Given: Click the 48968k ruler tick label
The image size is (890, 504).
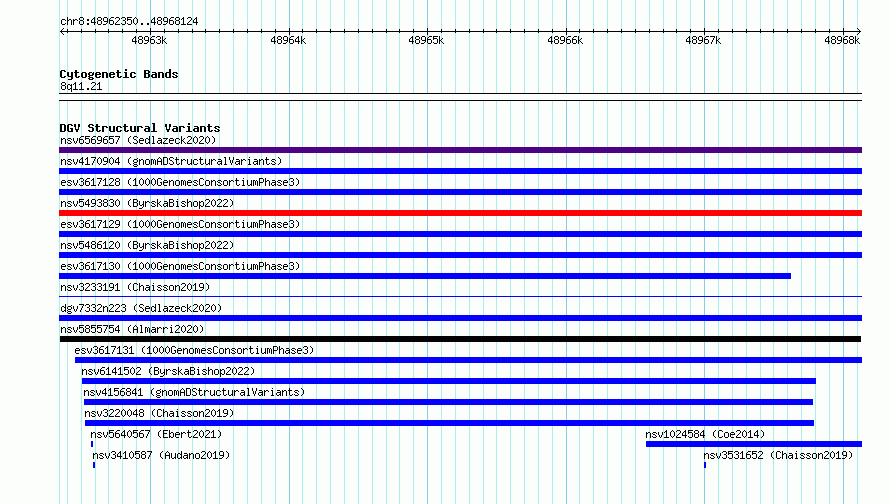Looking at the screenshot, I should tap(842, 40).
